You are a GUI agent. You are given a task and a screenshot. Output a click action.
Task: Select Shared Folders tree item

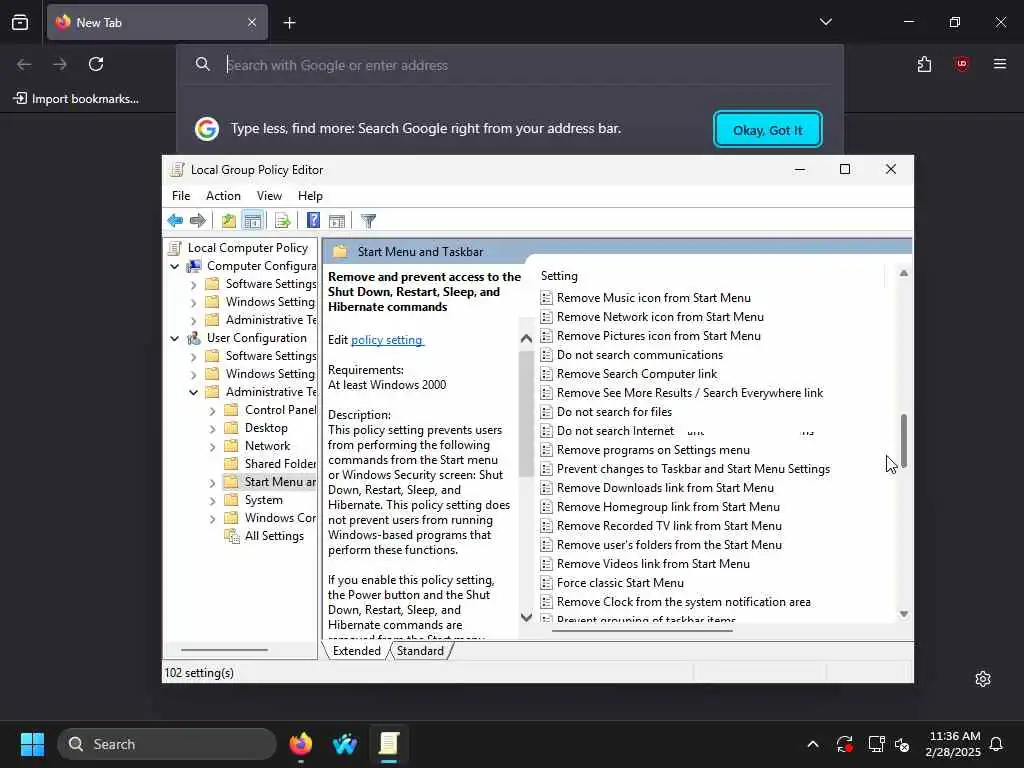click(x=280, y=464)
